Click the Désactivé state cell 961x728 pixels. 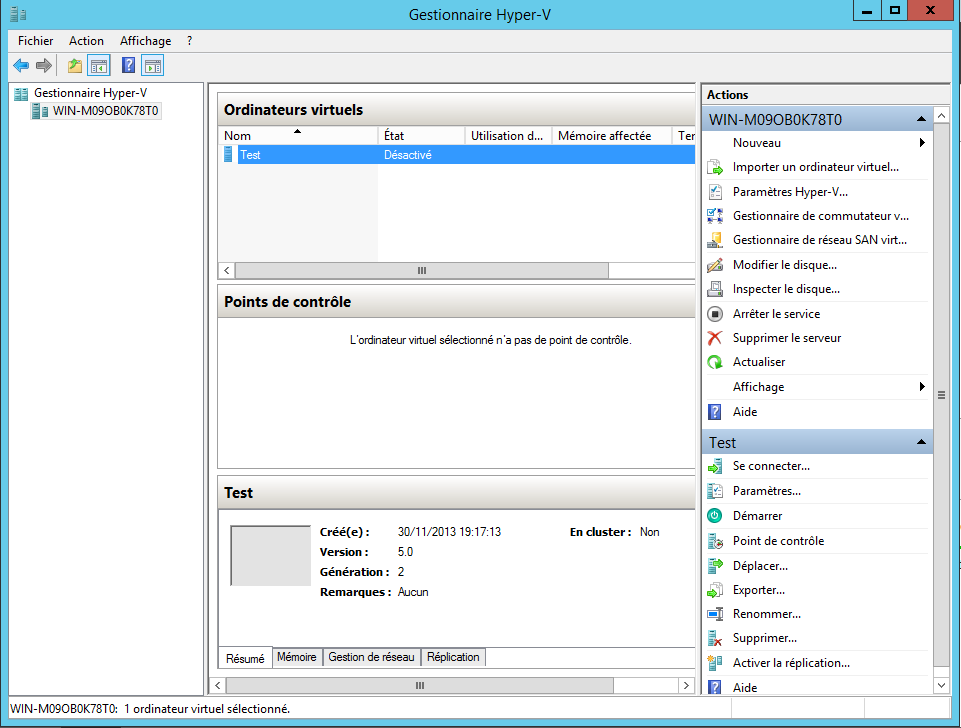tap(408, 155)
